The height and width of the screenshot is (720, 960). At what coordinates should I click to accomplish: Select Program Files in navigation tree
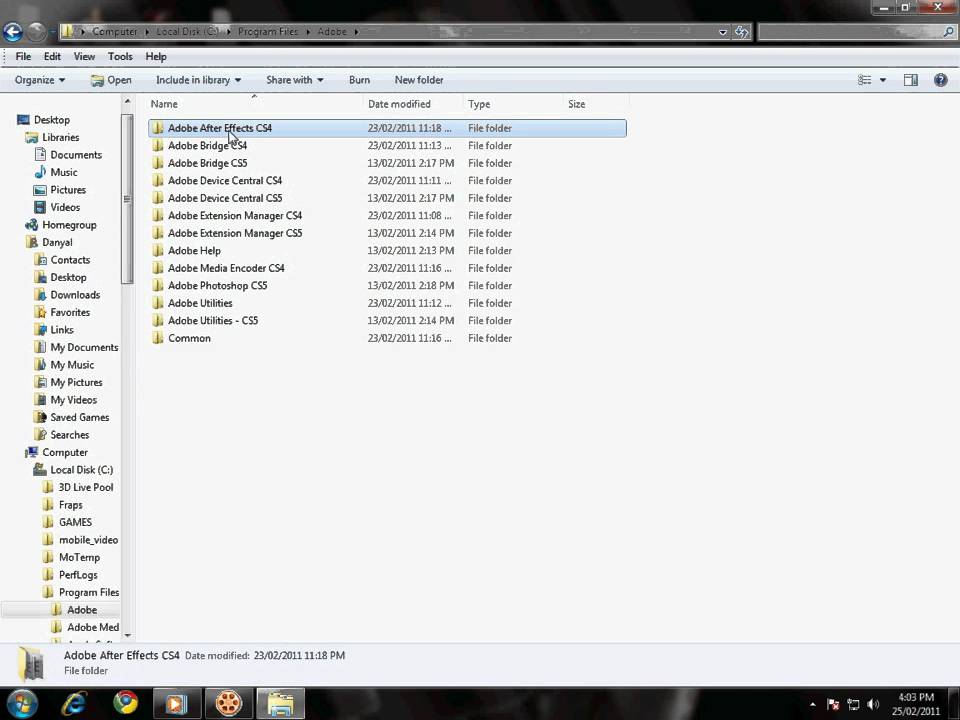[x=89, y=593]
